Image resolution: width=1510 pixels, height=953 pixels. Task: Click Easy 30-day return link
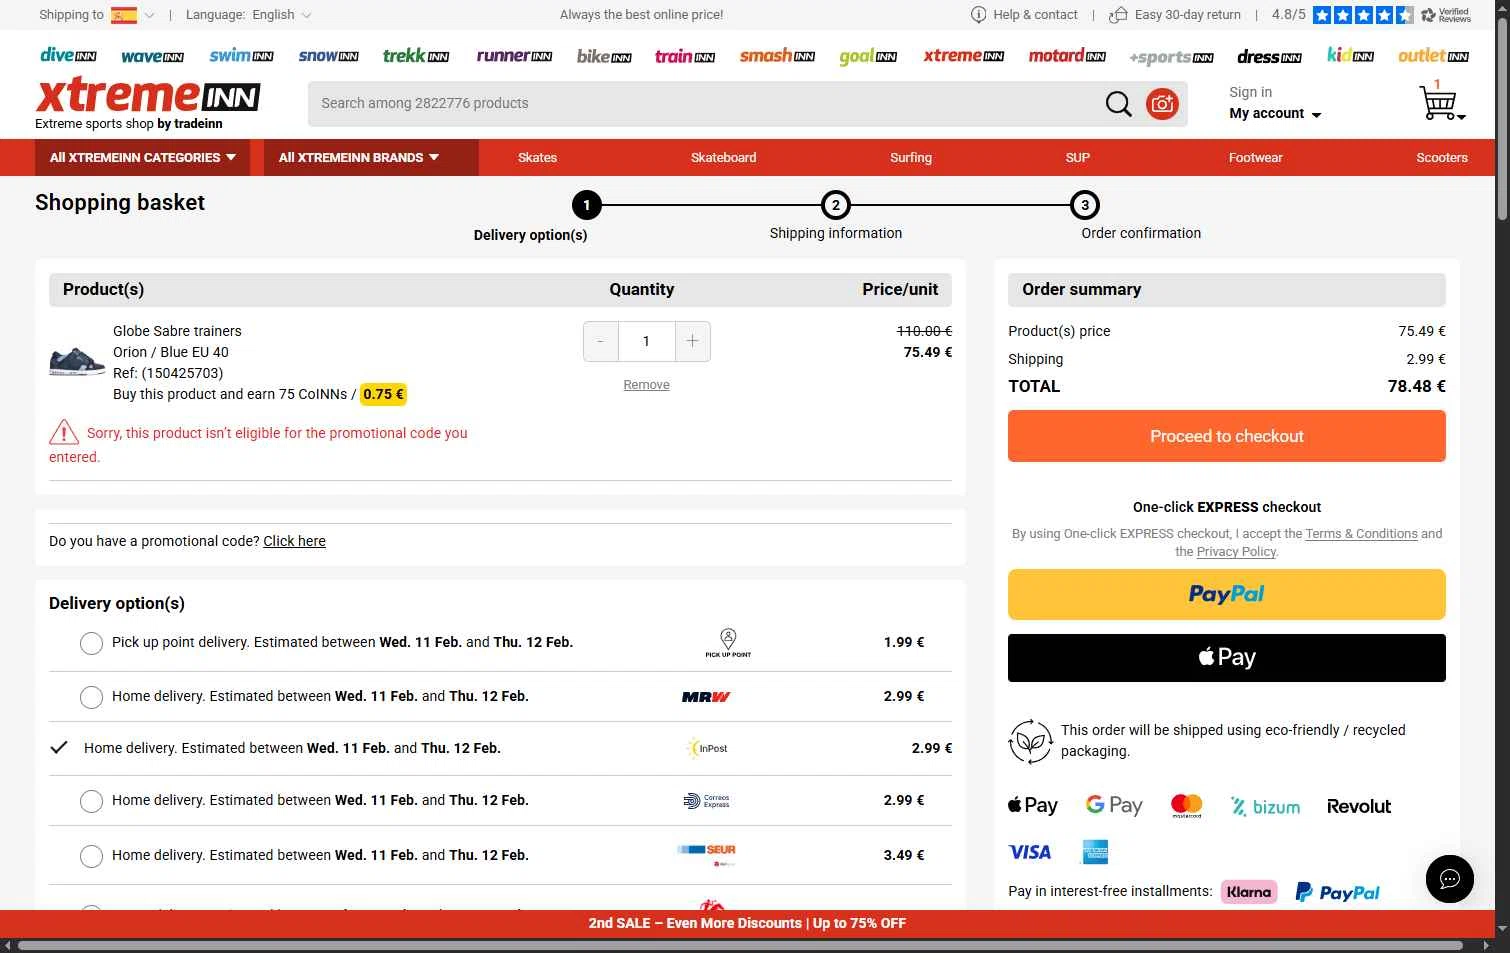point(1187,15)
